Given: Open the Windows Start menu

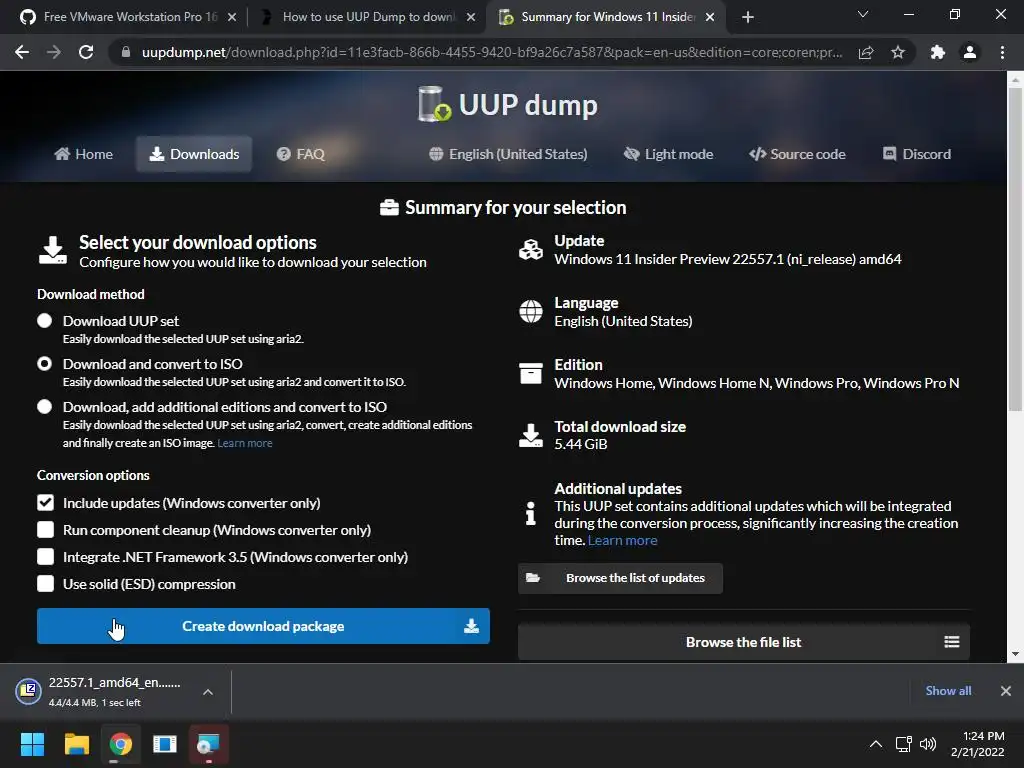Looking at the screenshot, I should pyautogui.click(x=32, y=744).
